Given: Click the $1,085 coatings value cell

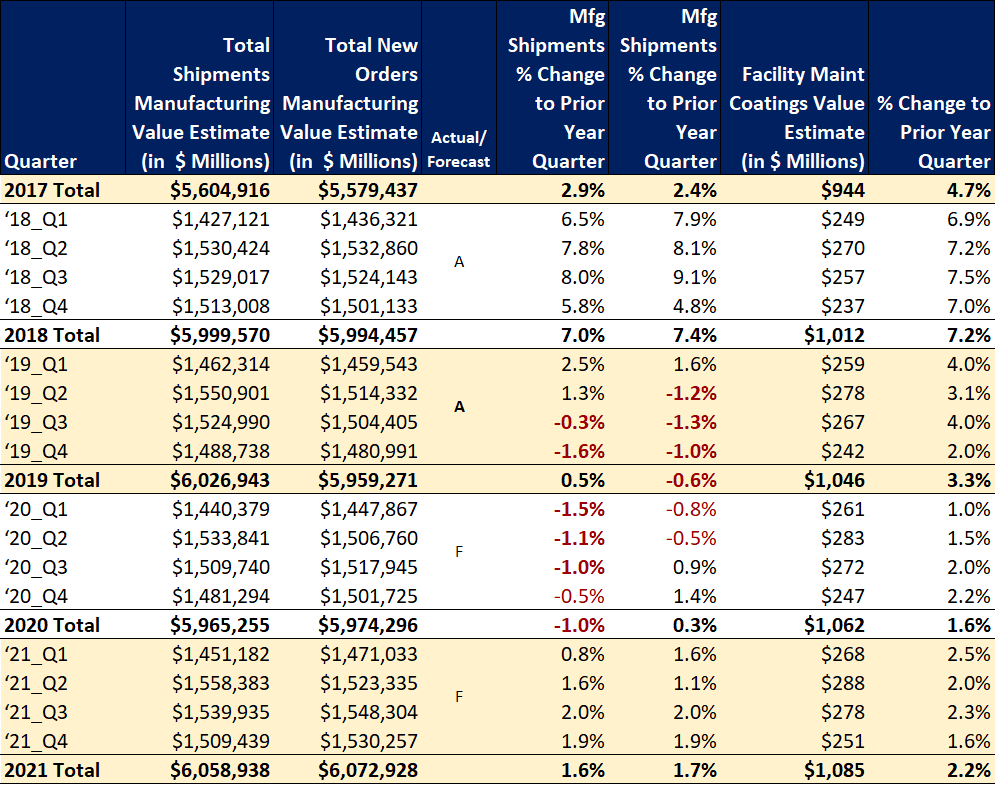Looking at the screenshot, I should (836, 770).
